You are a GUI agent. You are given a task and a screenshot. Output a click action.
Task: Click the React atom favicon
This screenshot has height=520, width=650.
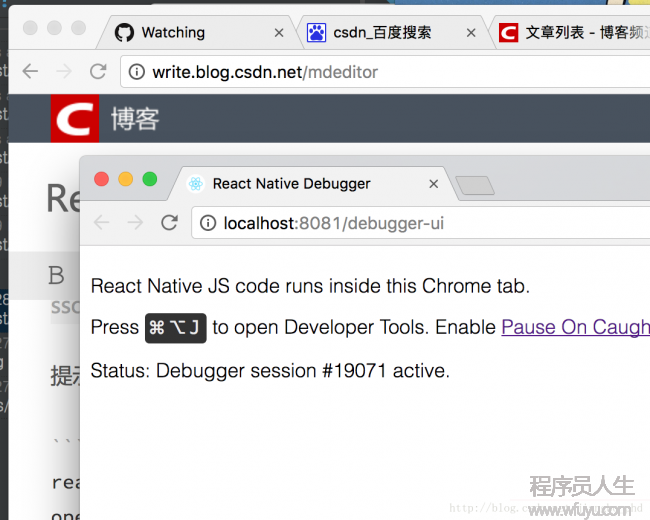(196, 183)
